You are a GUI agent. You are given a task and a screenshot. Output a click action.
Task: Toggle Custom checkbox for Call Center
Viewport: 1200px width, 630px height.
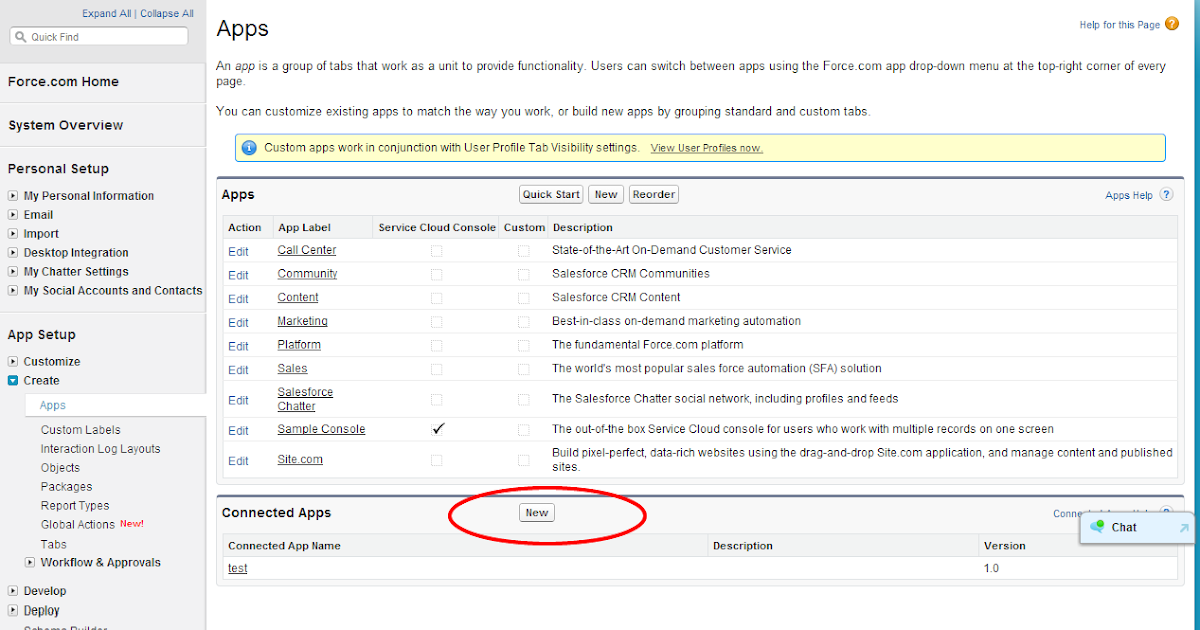pos(524,251)
